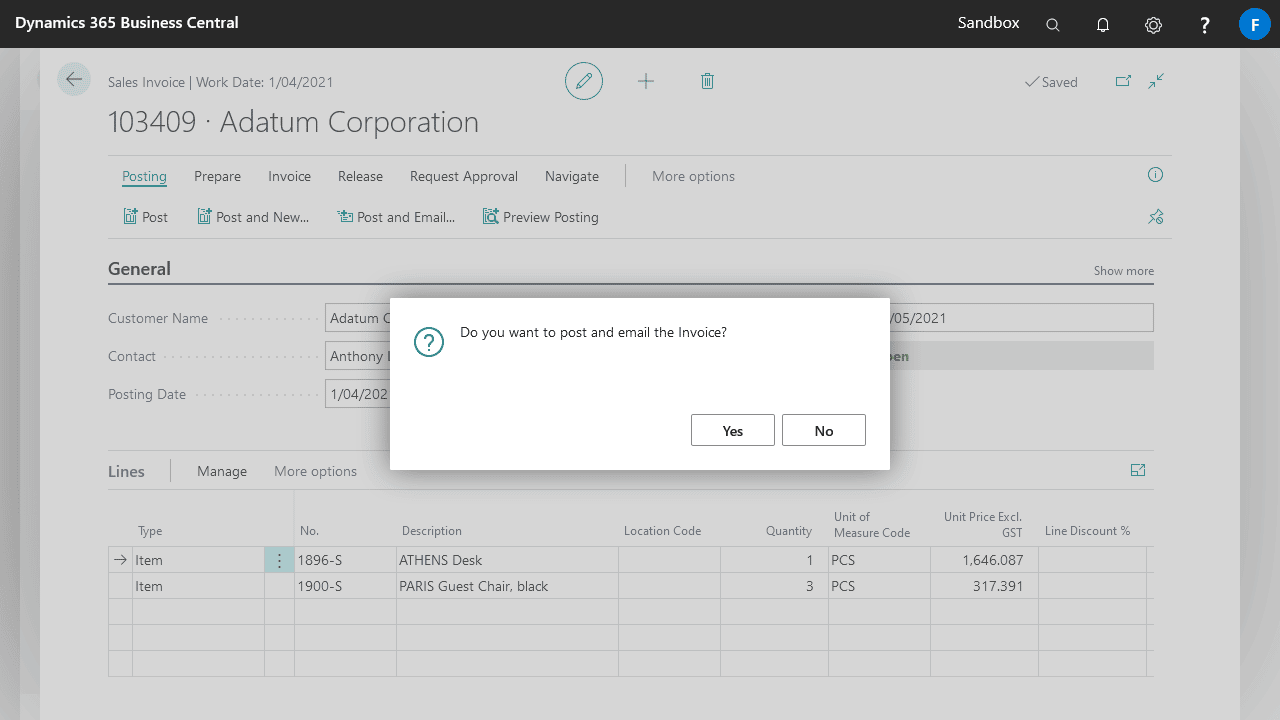Screen dimensions: 1280x720
Task: Collapse the General section header
Action: point(139,269)
